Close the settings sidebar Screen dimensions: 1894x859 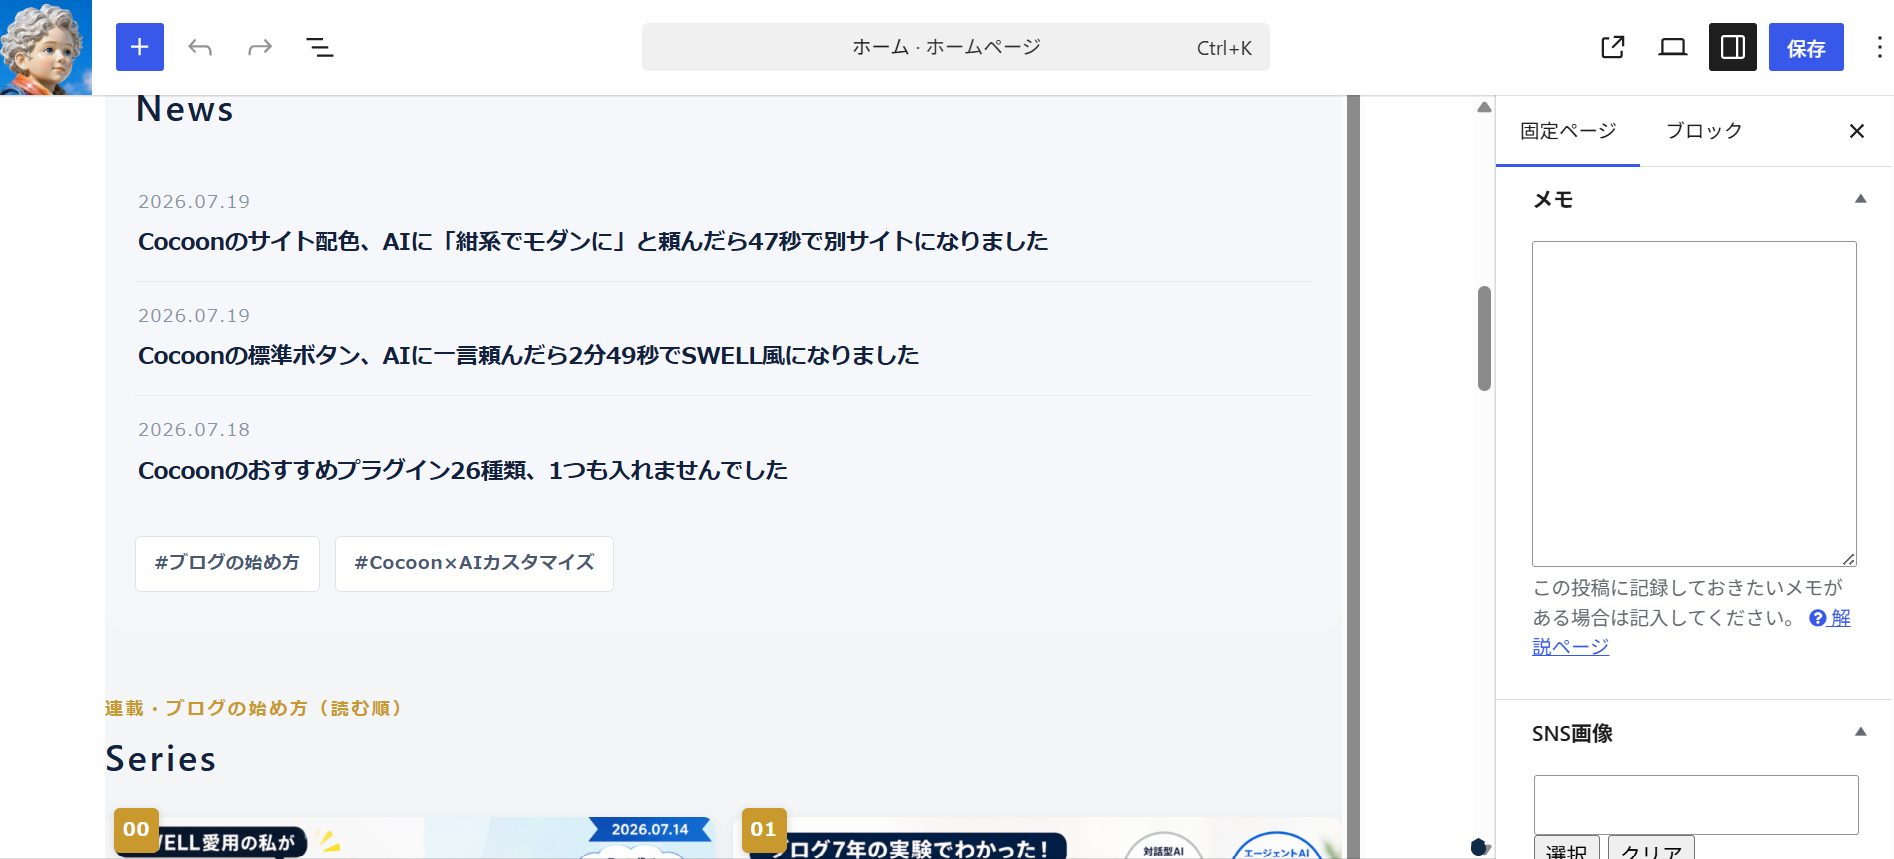1857,131
